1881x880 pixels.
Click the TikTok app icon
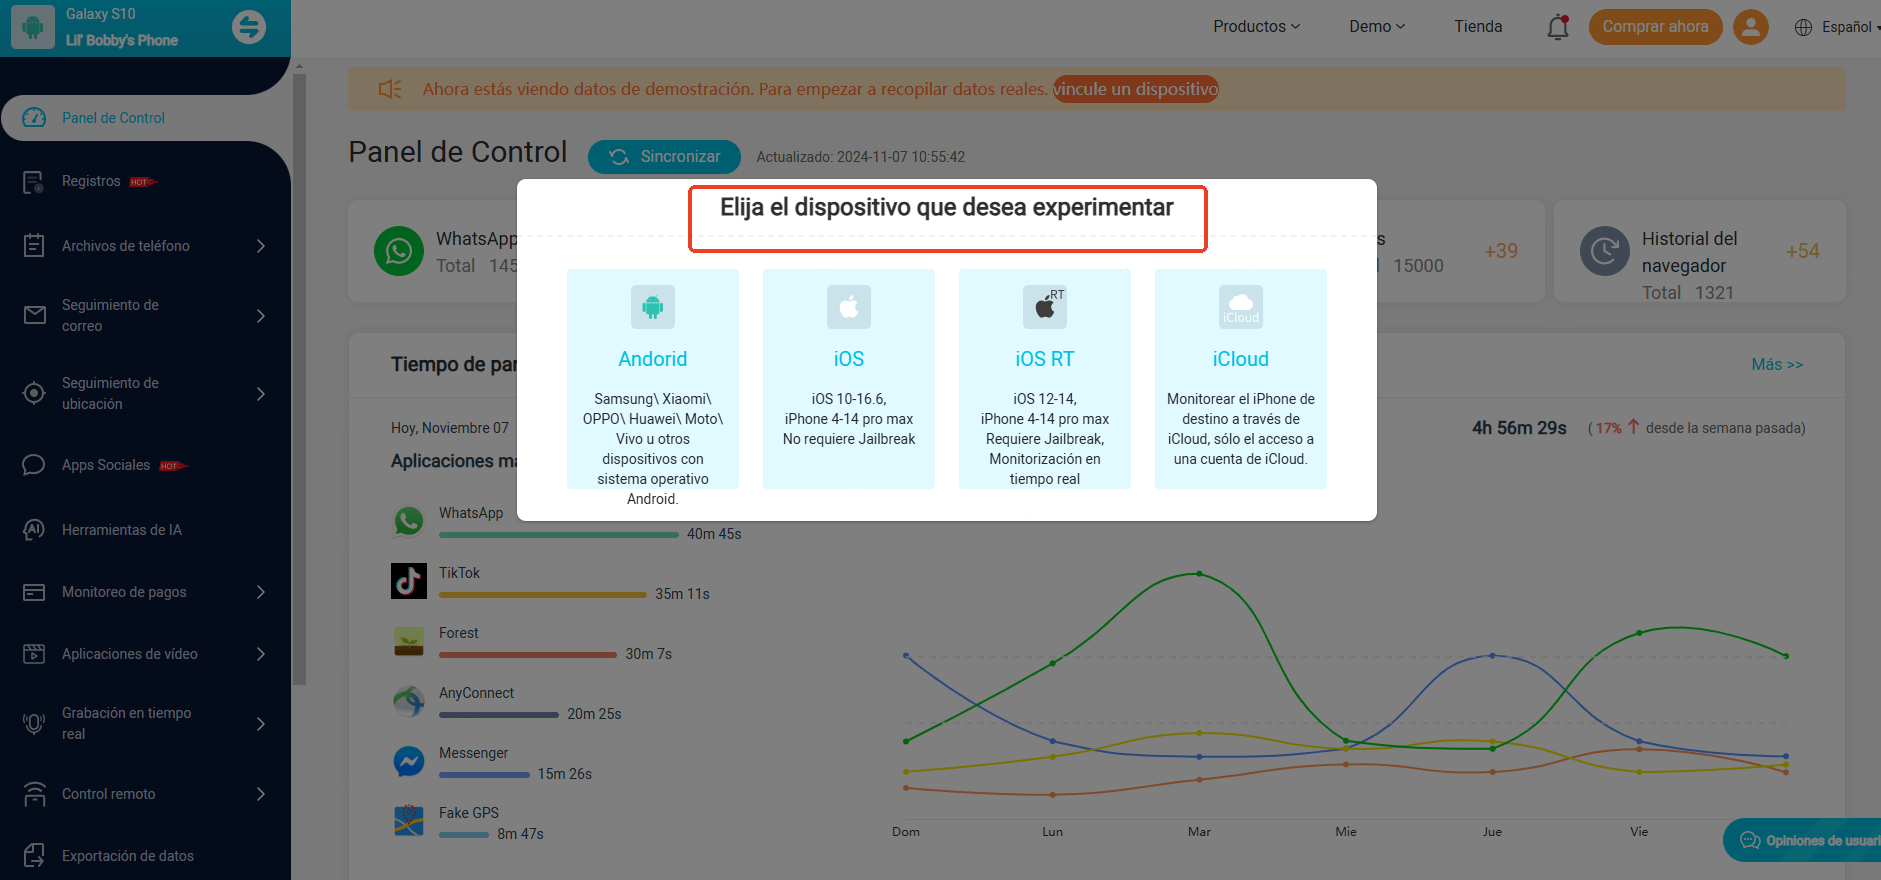(409, 581)
